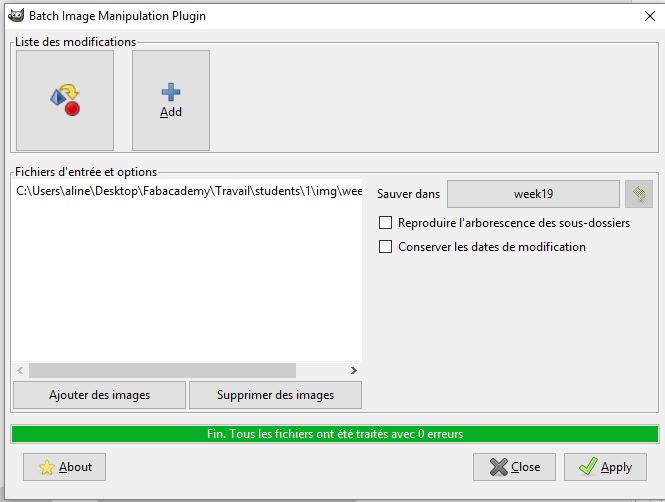Image resolution: width=665 pixels, height=502 pixels.
Task: Close the plugin with the Close button
Action: [514, 467]
